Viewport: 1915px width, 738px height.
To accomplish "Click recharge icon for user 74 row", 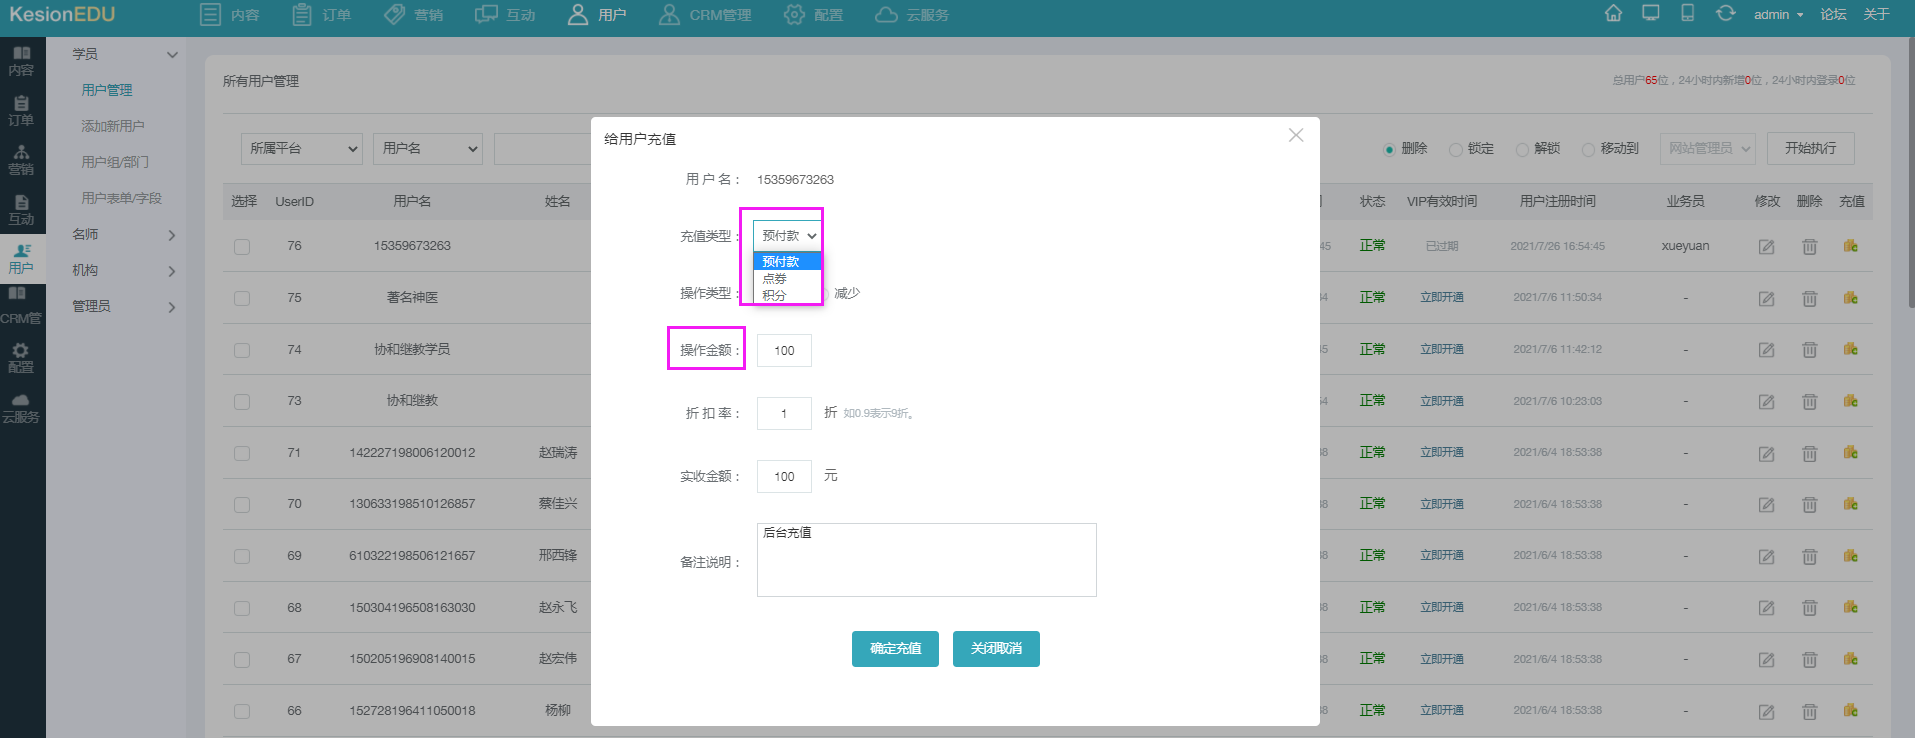I will point(1851,349).
